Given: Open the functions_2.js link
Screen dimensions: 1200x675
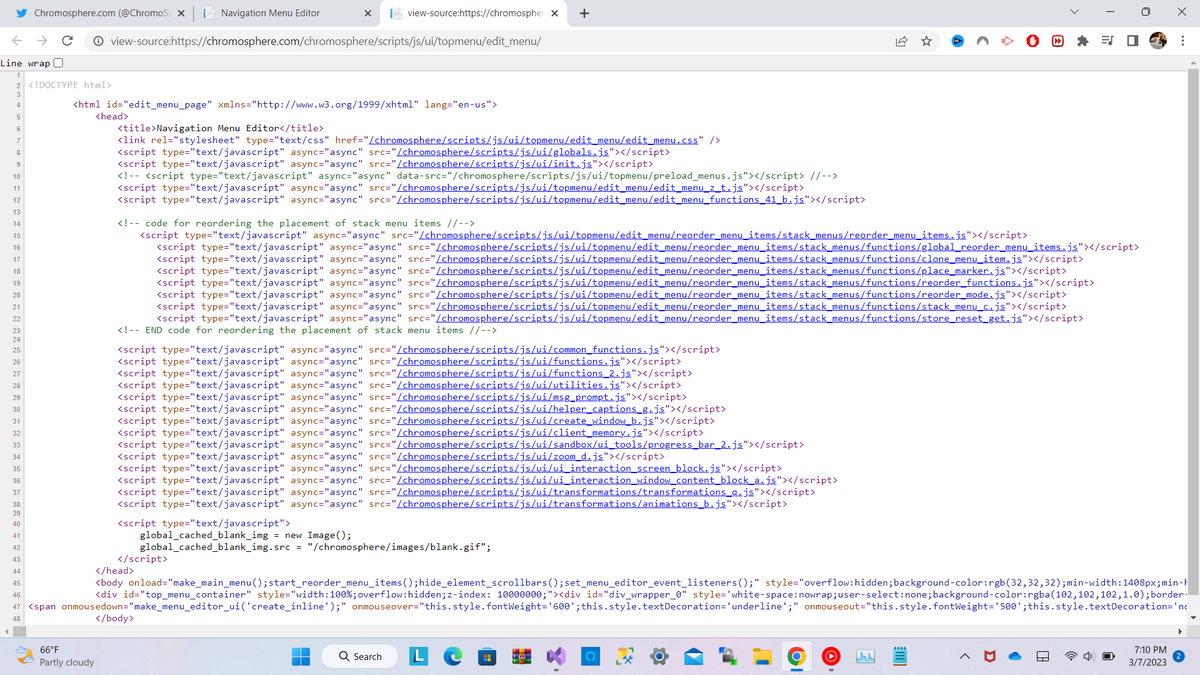Looking at the screenshot, I should pos(516,374).
